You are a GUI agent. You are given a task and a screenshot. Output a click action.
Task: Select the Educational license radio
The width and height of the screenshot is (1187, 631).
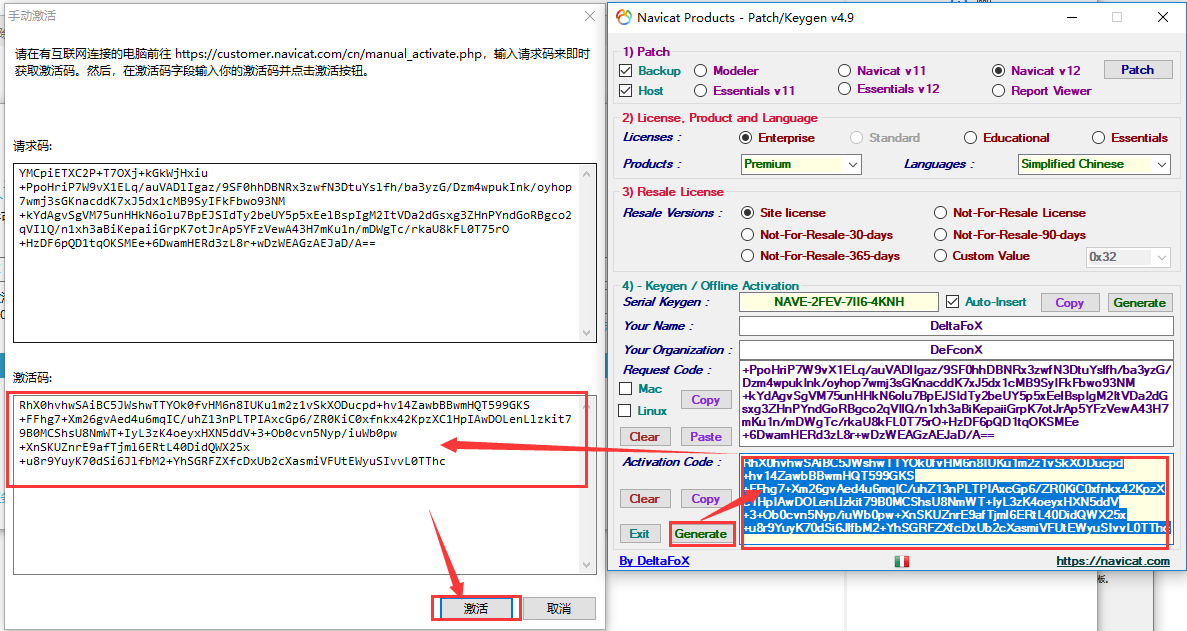[x=970, y=138]
